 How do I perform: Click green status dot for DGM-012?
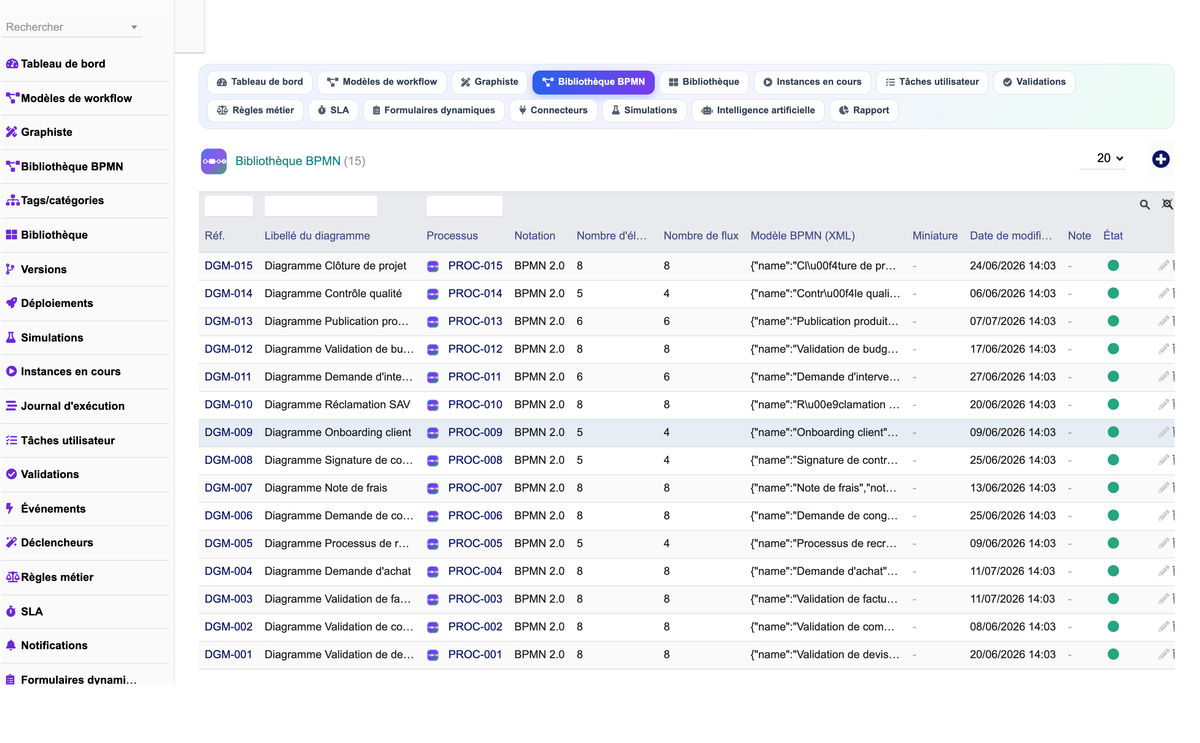tap(1113, 349)
